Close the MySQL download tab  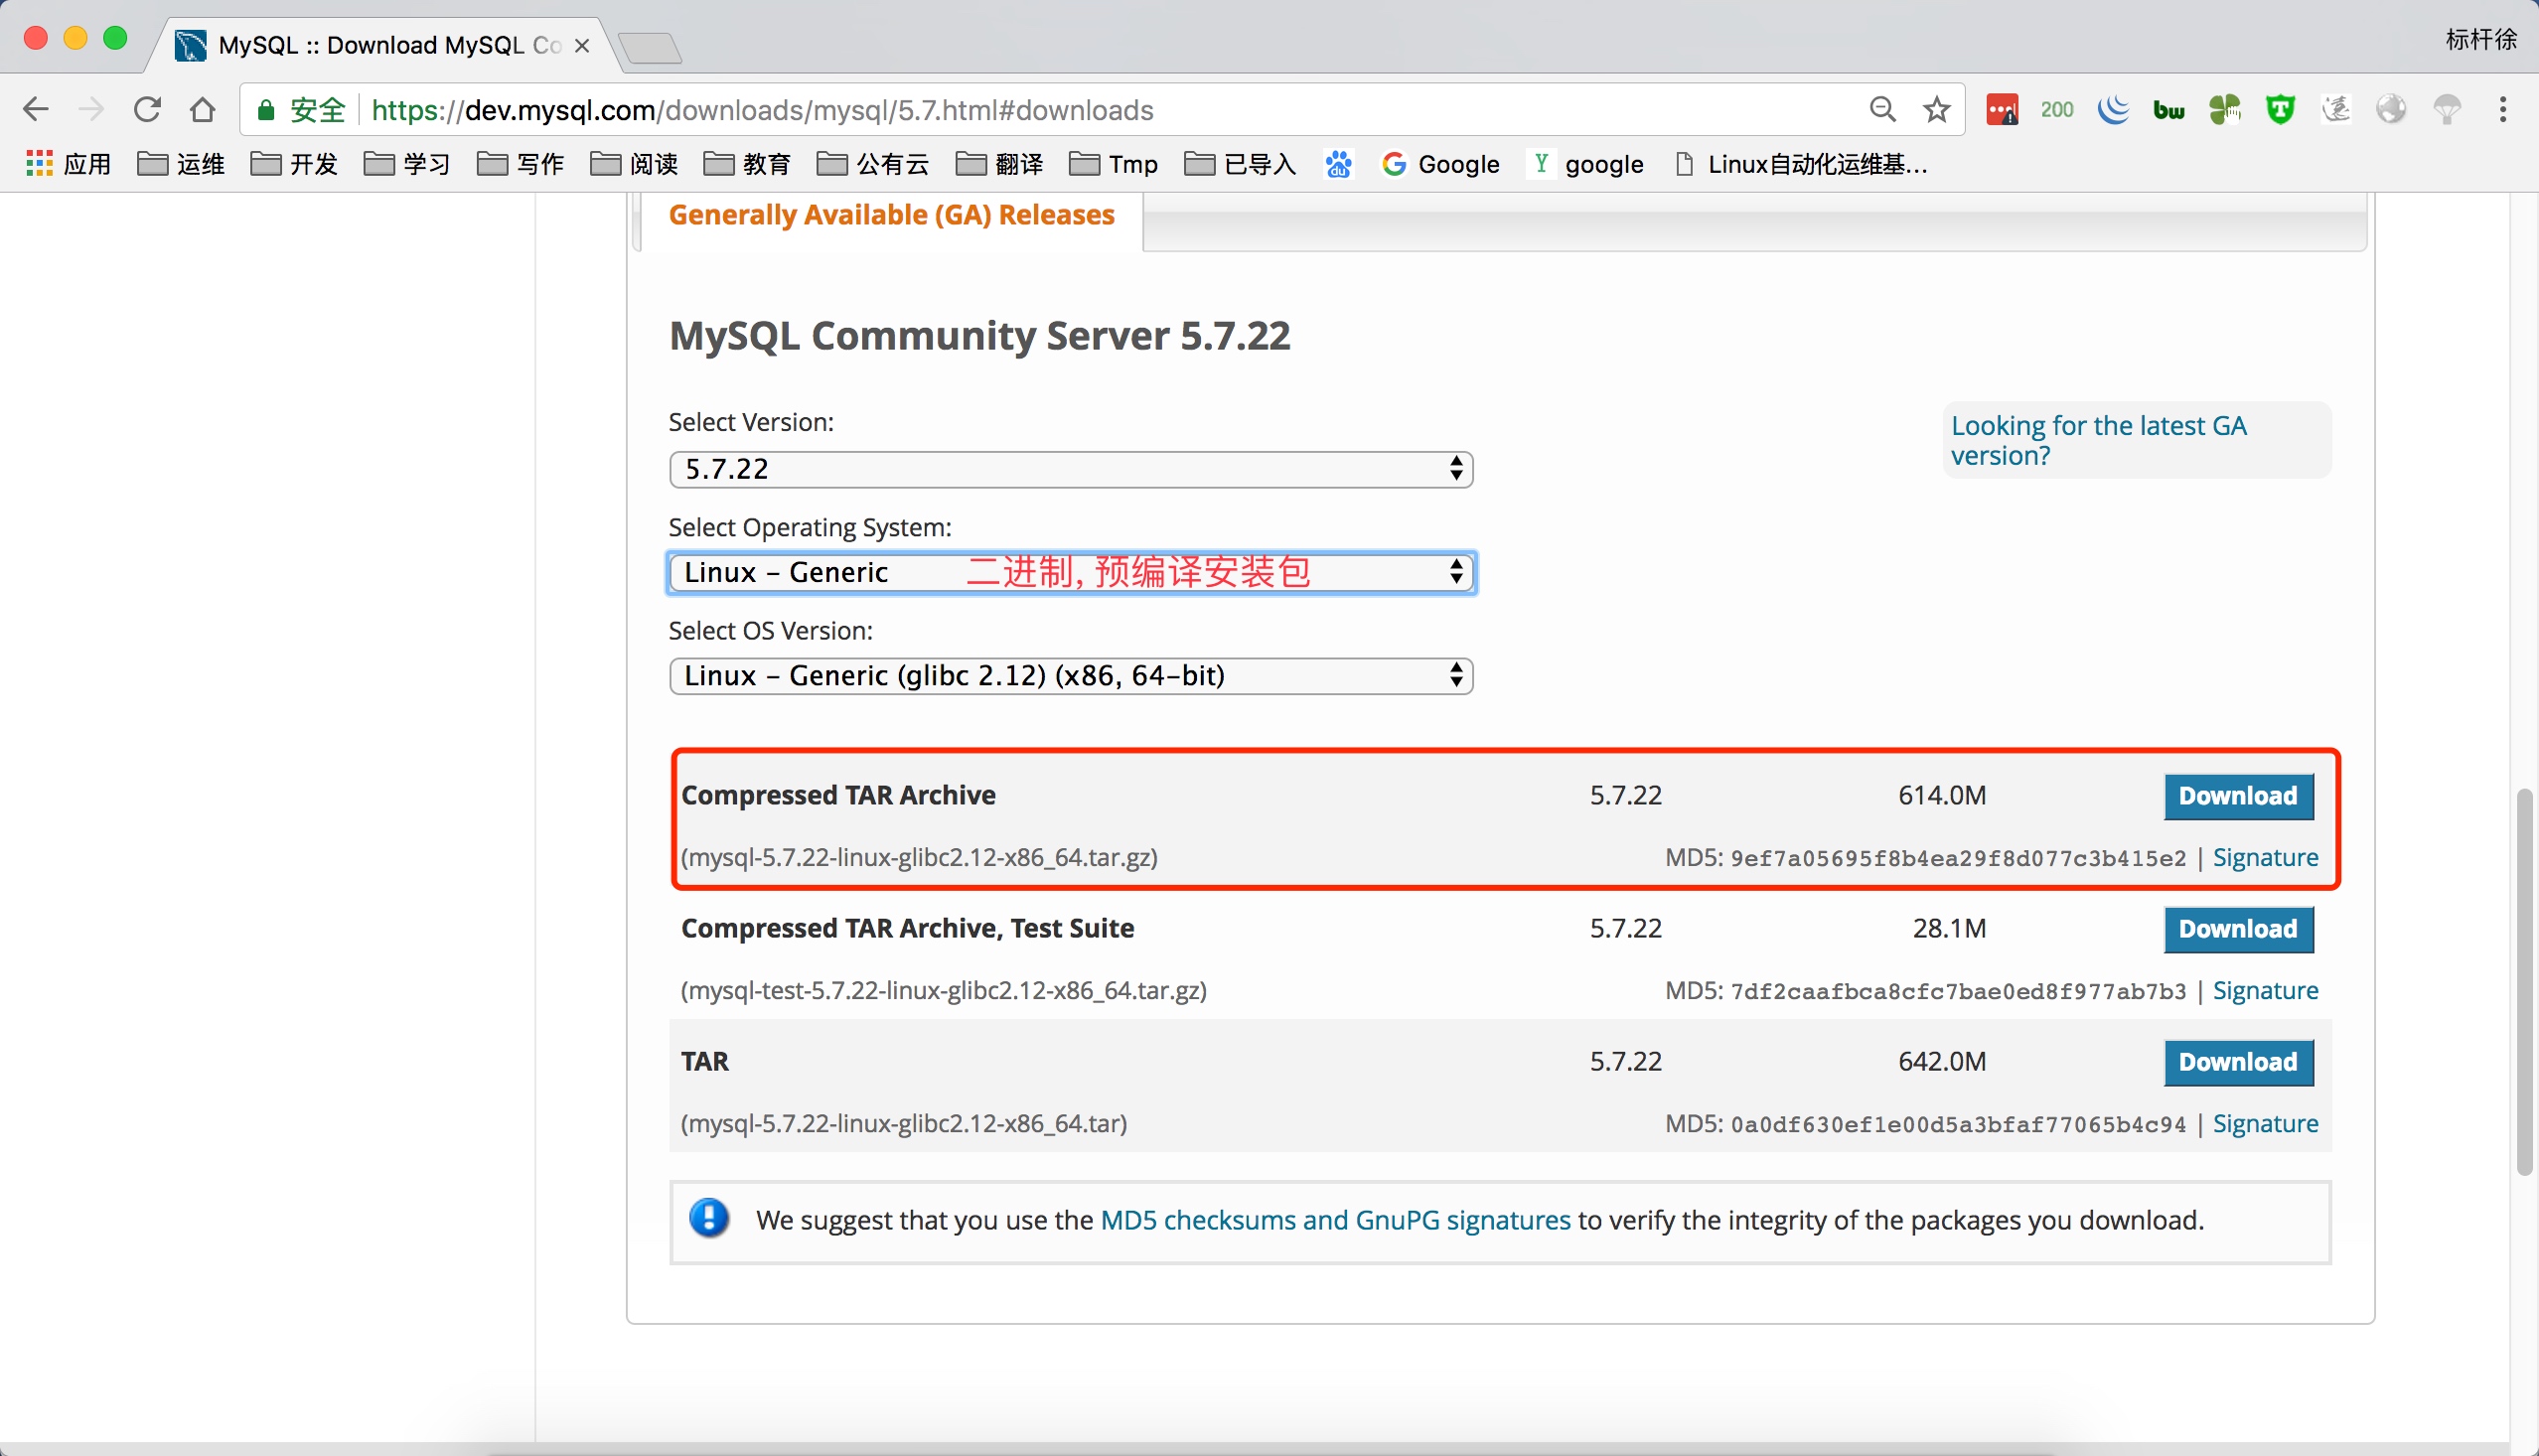tap(582, 45)
